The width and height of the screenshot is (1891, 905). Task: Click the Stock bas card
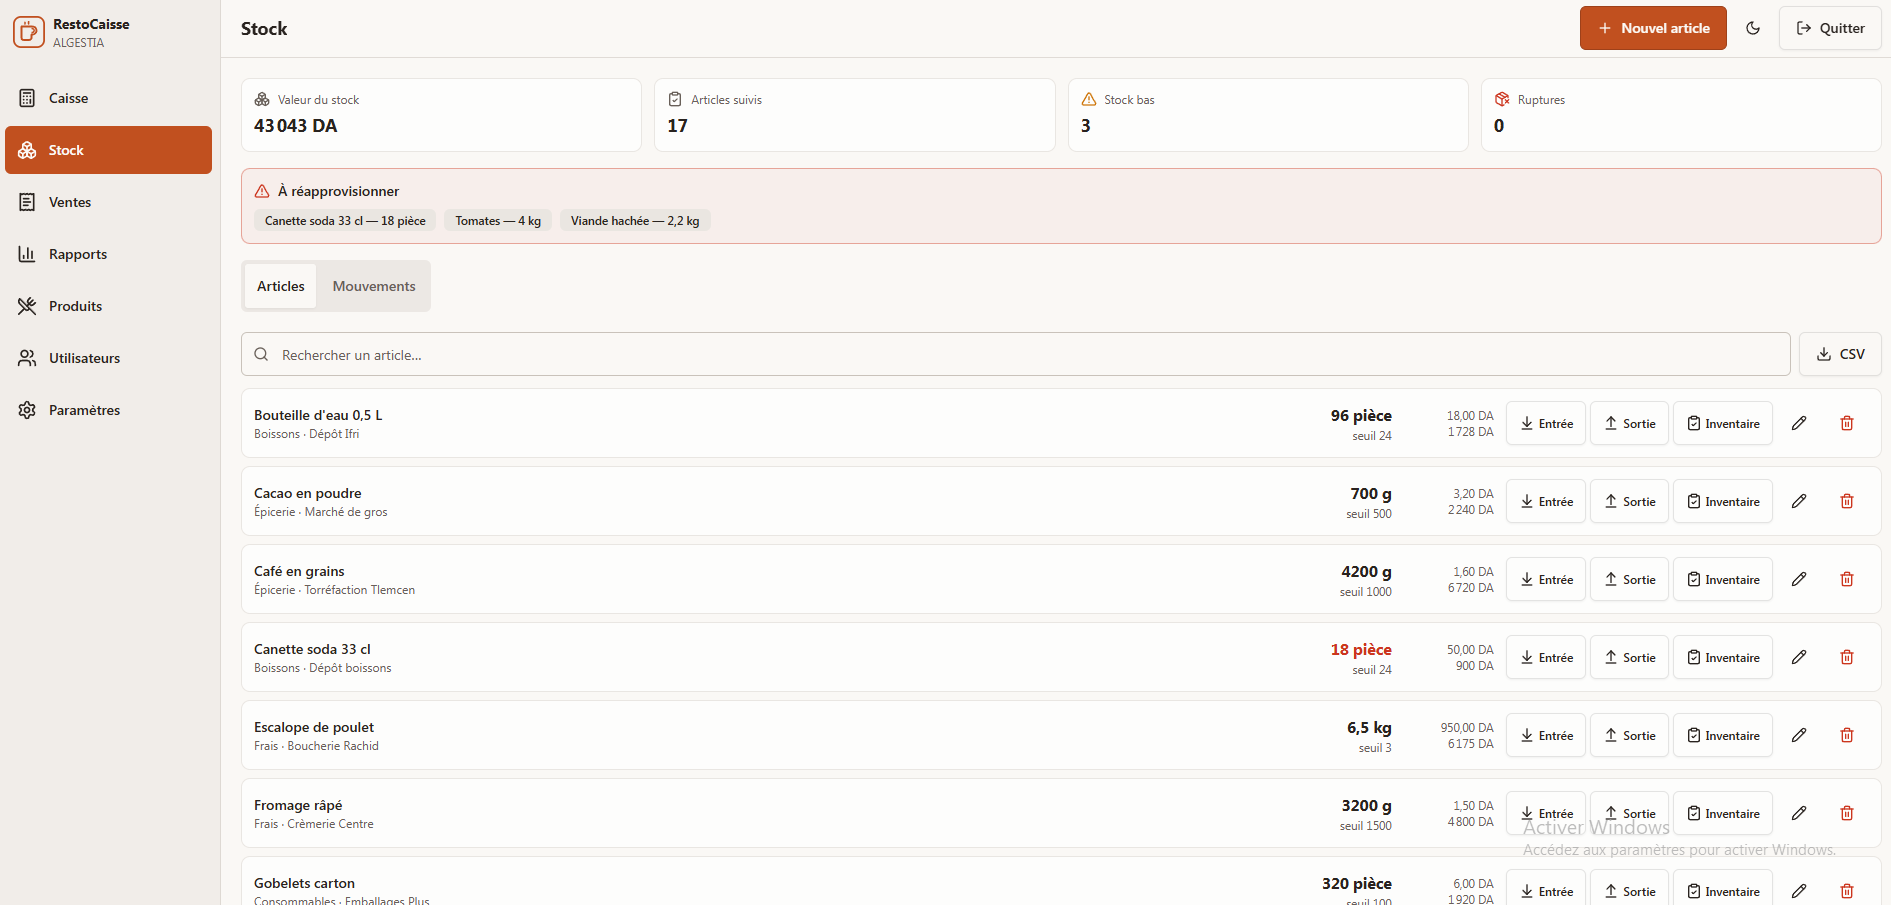click(x=1268, y=115)
